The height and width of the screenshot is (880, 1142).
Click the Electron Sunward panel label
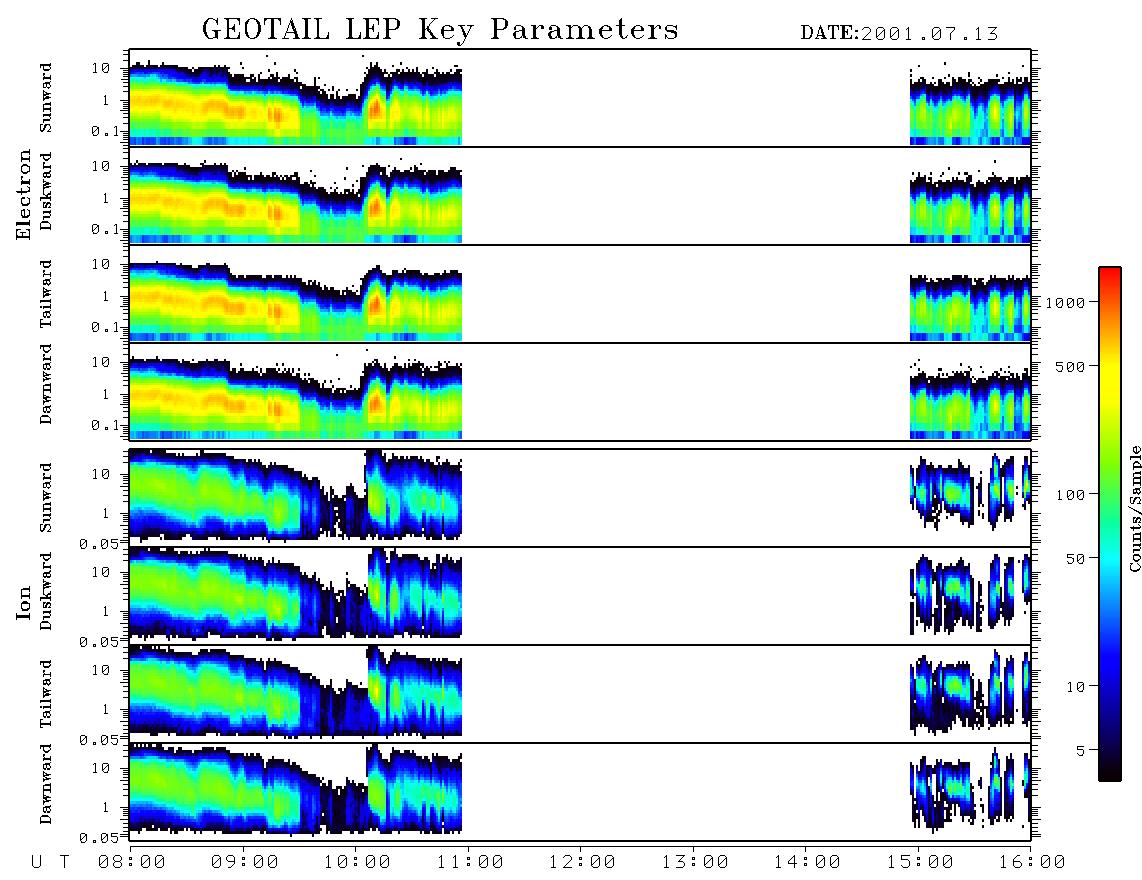(x=46, y=98)
